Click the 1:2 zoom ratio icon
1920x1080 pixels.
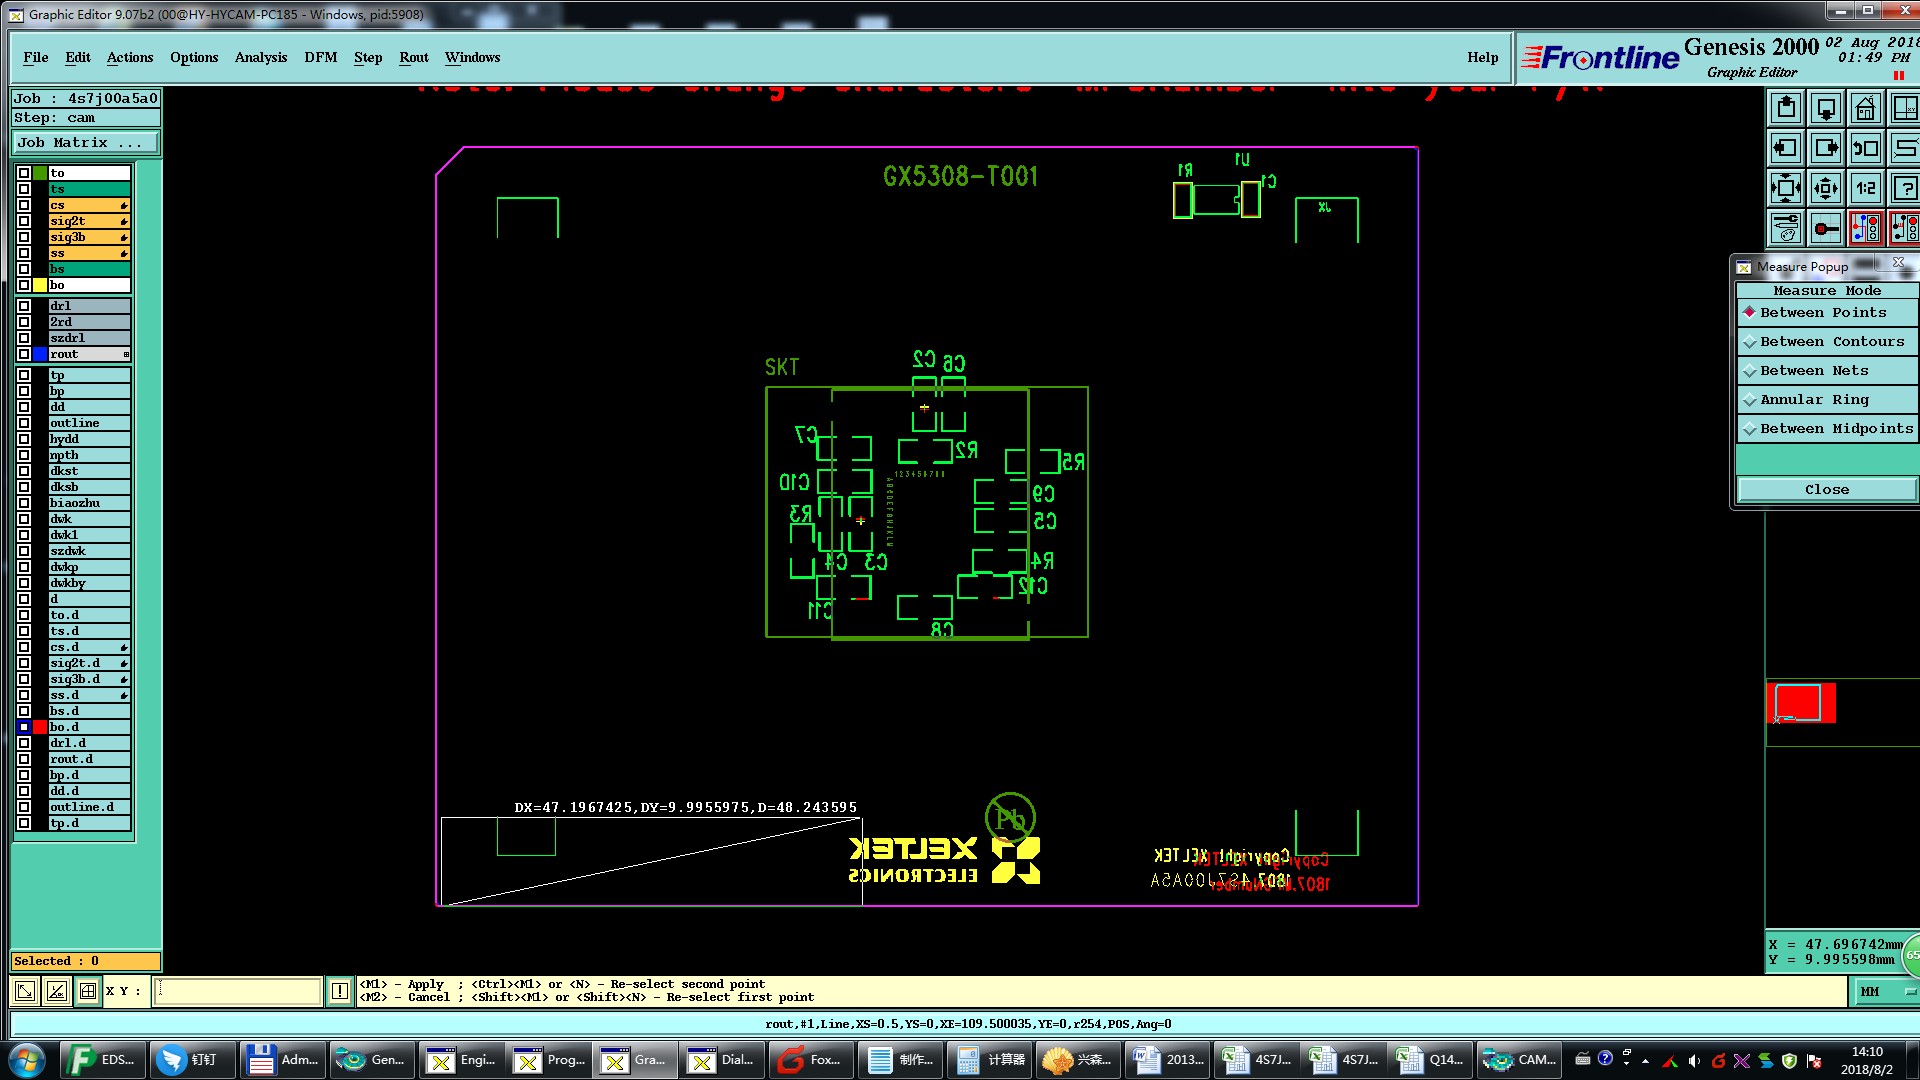1865,188
